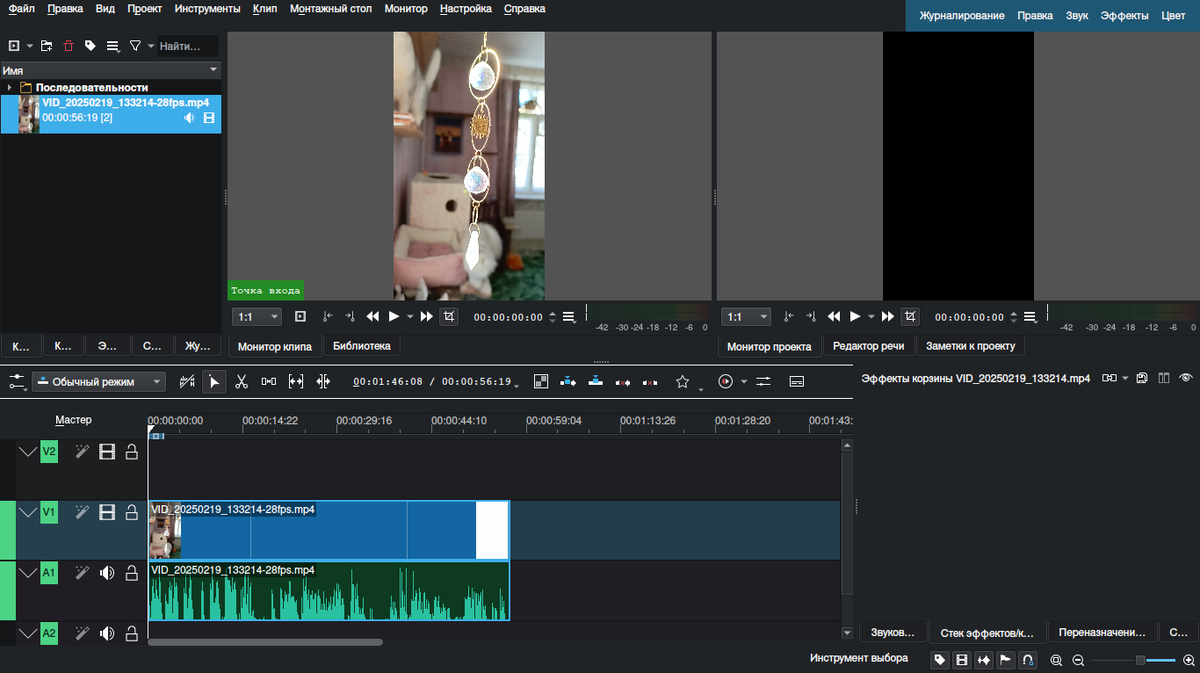Choose the ripple tool in timeline toolbar
This screenshot has height=673, width=1200.
pos(323,381)
